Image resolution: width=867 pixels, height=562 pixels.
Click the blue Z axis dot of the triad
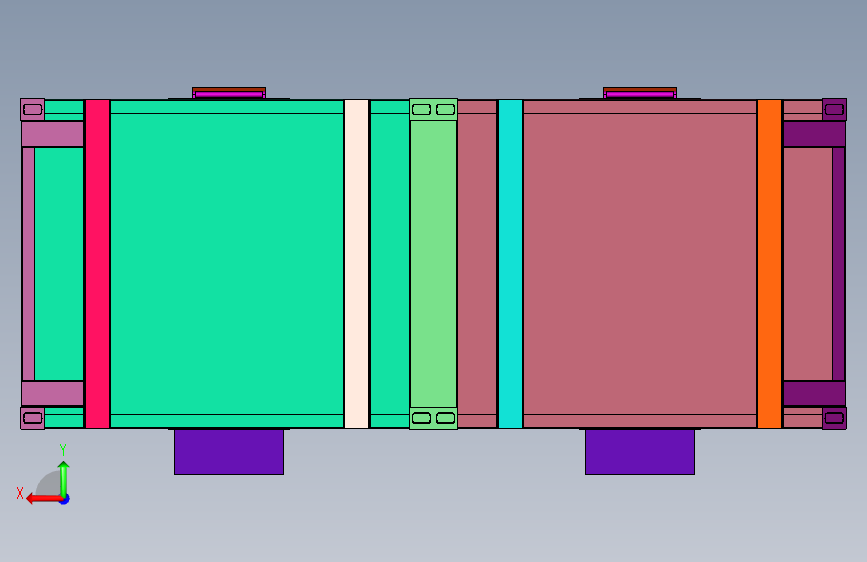(65, 500)
